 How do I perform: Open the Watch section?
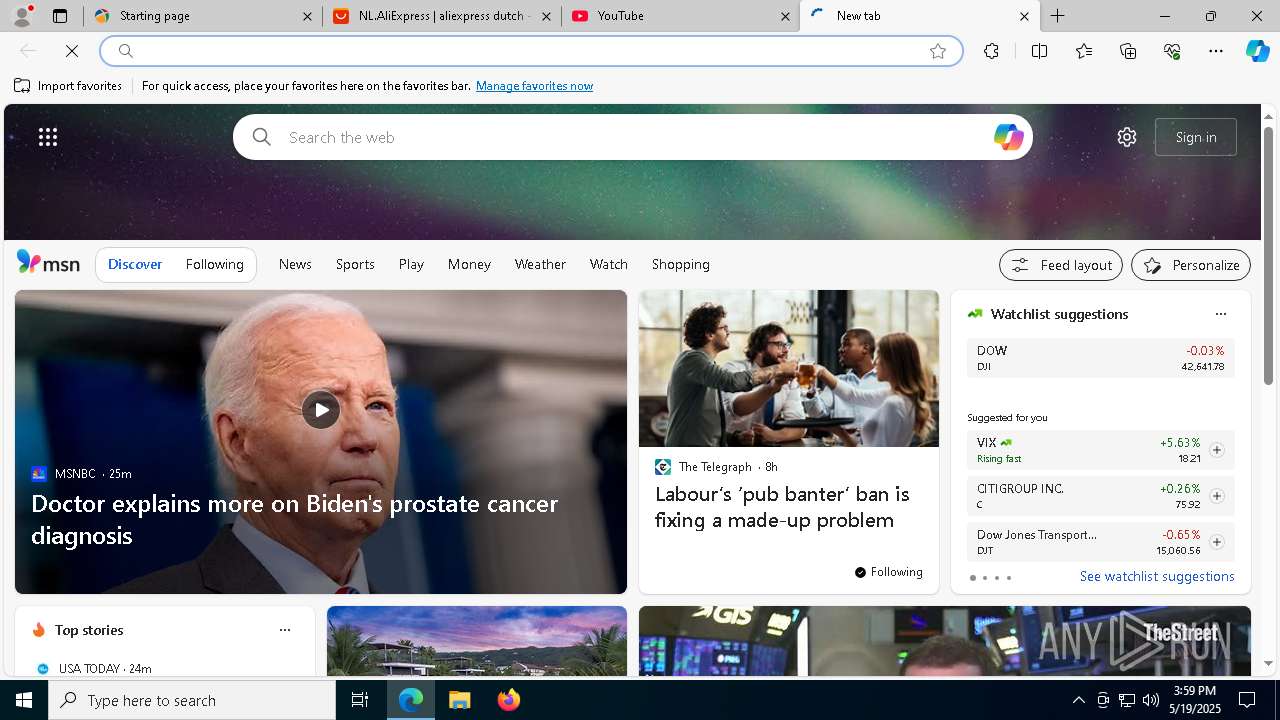click(608, 264)
